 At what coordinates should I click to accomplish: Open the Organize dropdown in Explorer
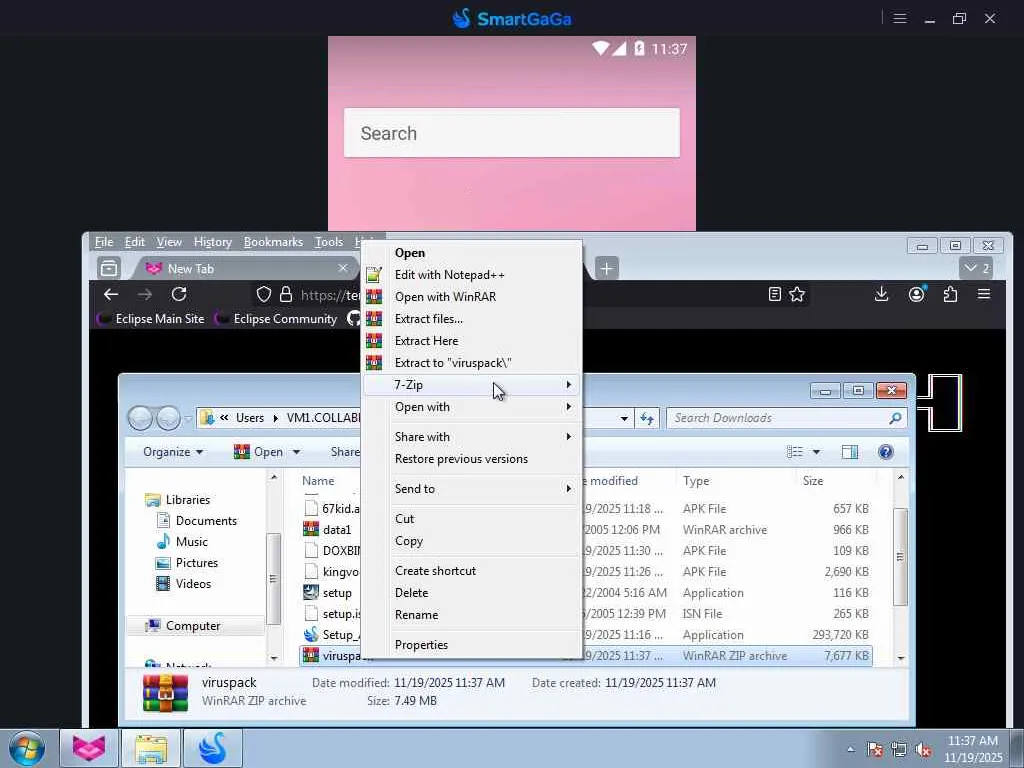pyautogui.click(x=173, y=452)
